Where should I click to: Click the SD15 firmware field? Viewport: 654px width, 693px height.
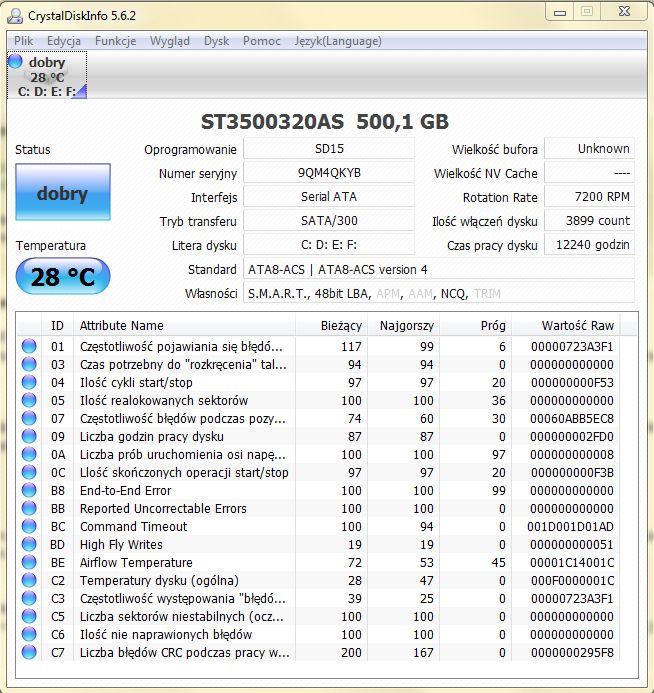click(x=329, y=148)
